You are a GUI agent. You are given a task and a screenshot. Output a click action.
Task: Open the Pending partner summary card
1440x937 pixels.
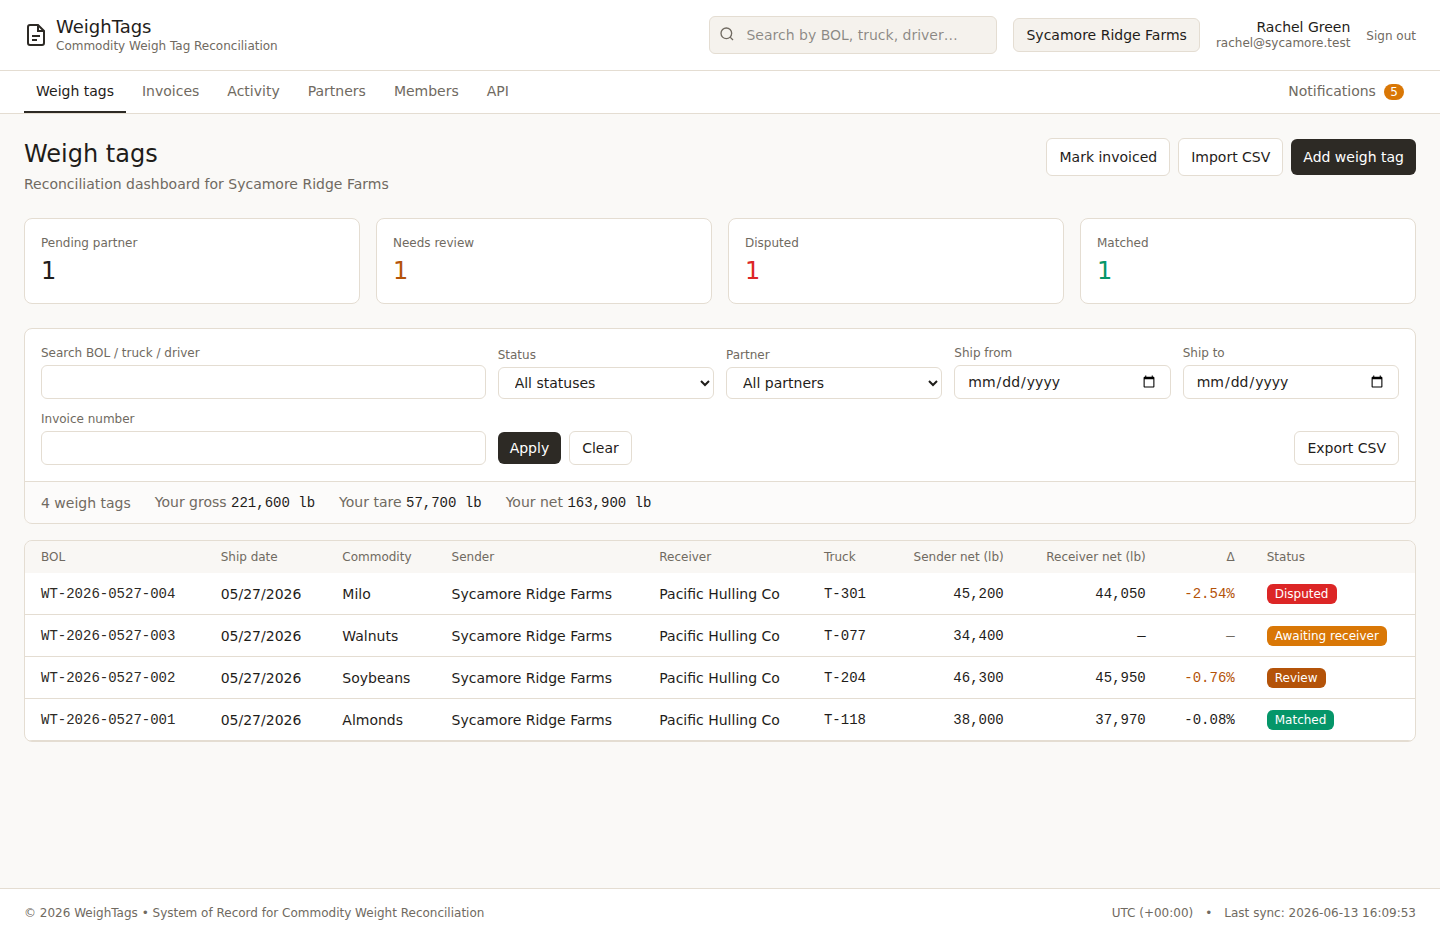coord(192,261)
